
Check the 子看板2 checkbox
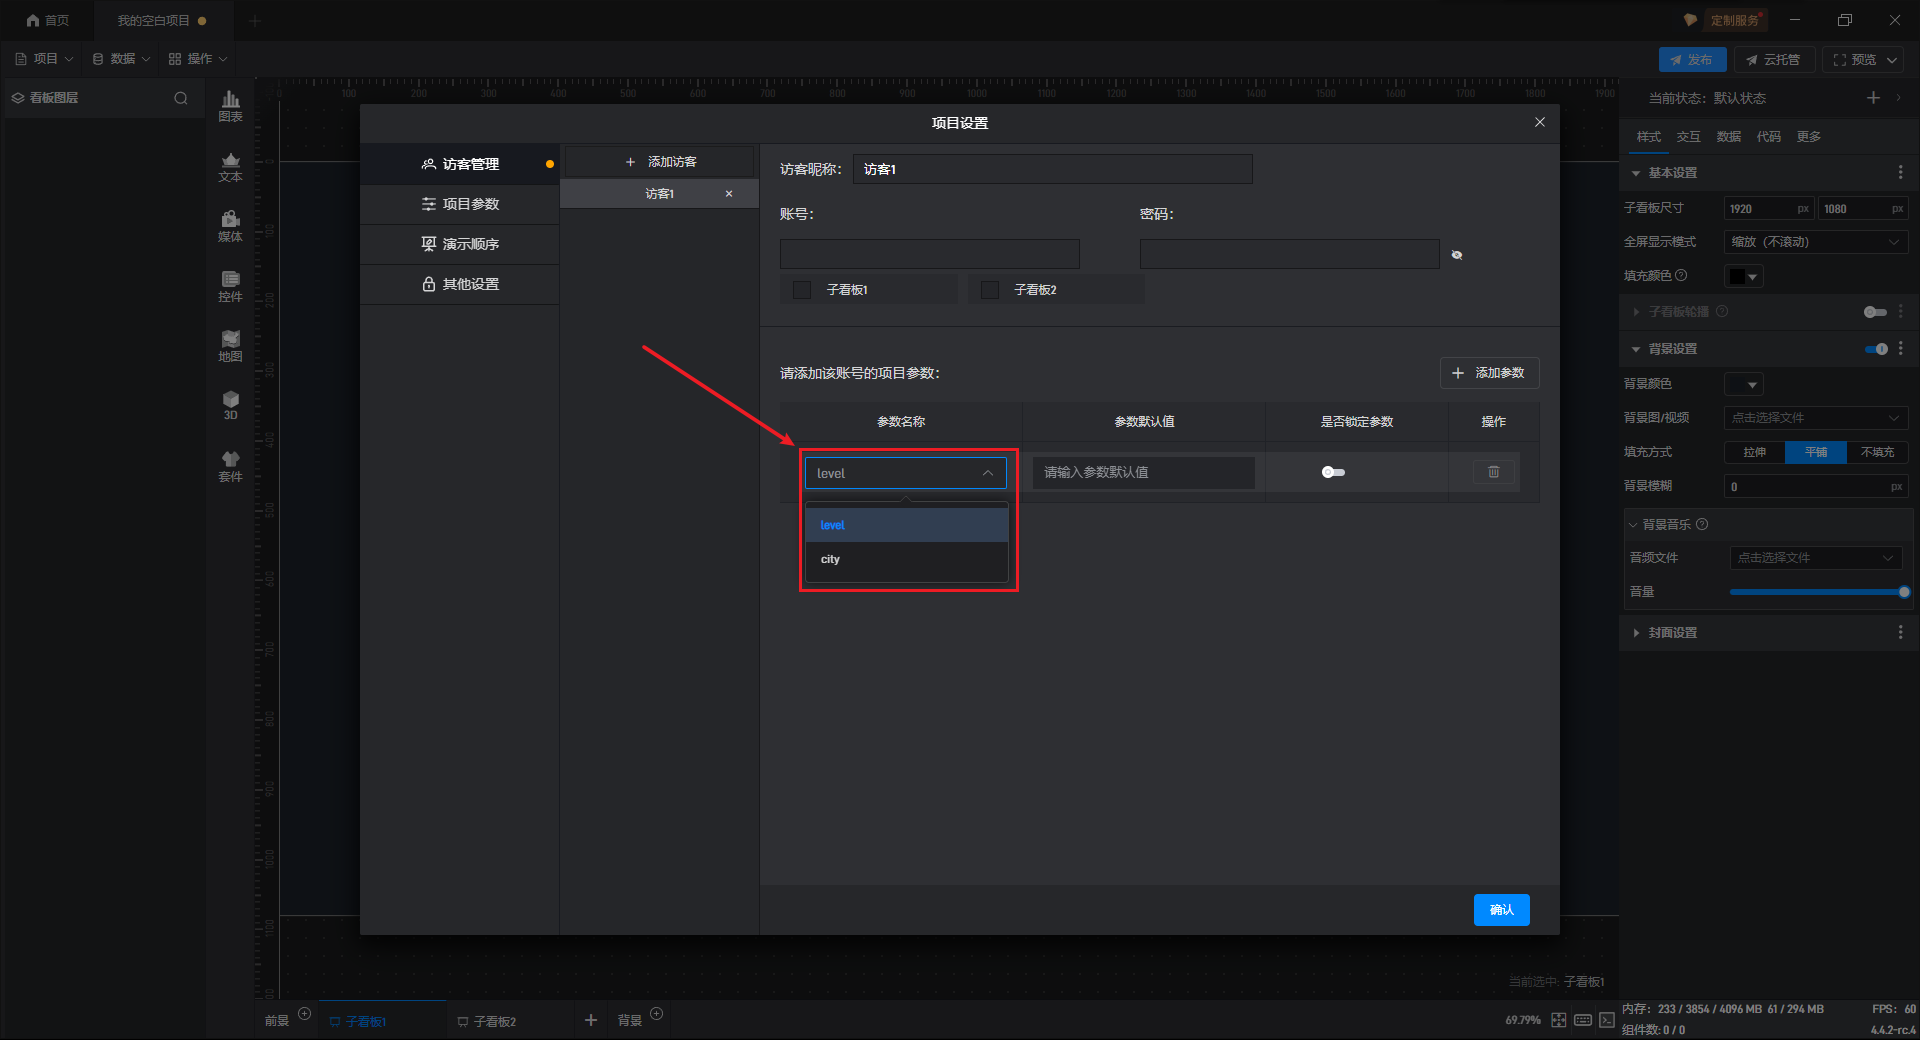click(x=990, y=290)
